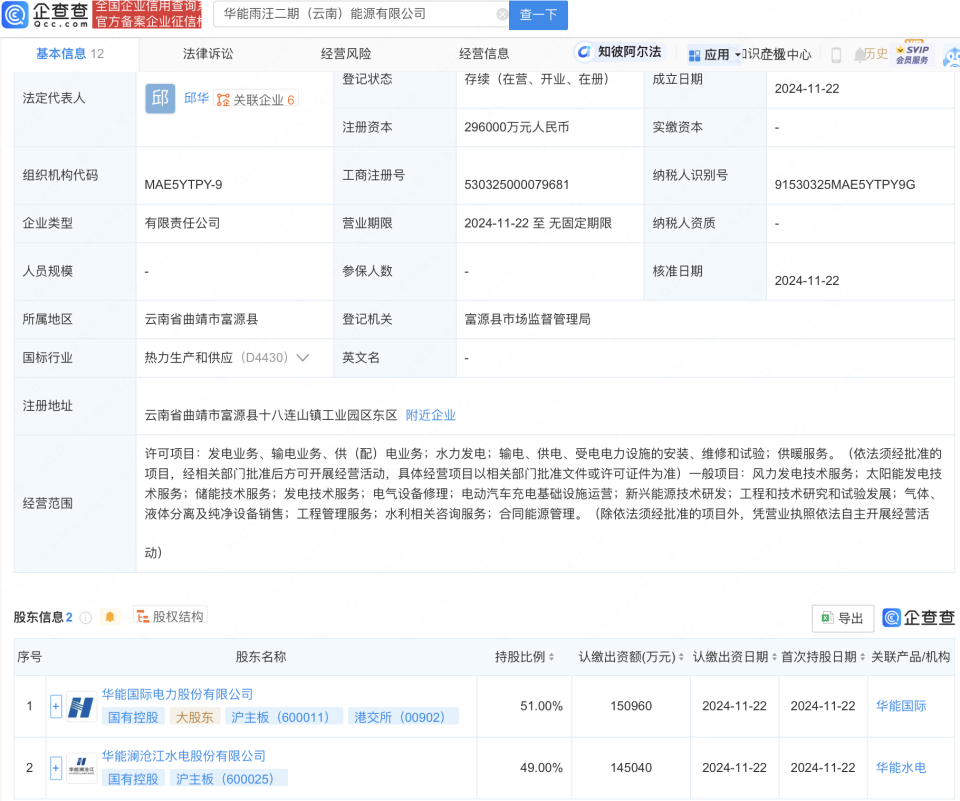Select organization code MAE5YTPY-9
The height and width of the screenshot is (801, 960).
click(183, 184)
